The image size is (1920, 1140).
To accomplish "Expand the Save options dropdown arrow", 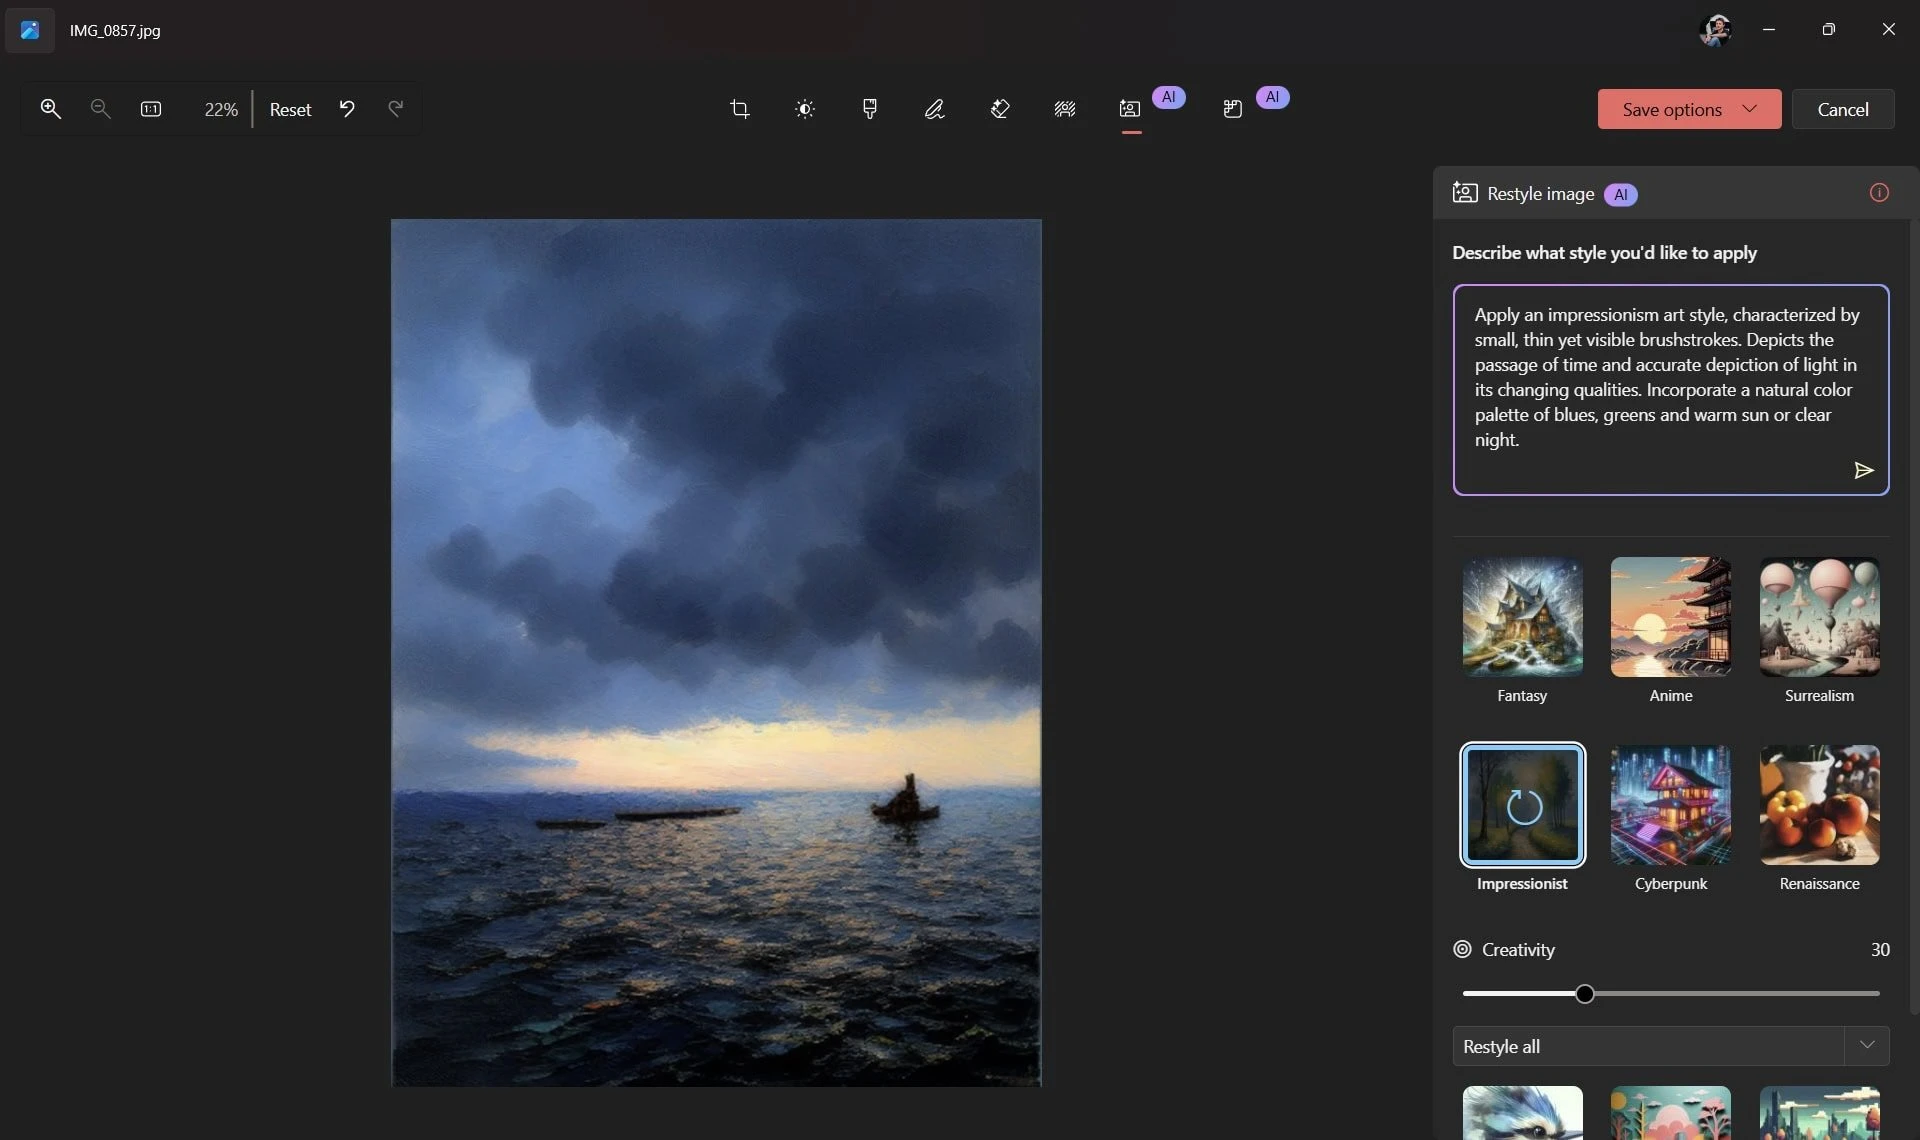I will pyautogui.click(x=1749, y=109).
